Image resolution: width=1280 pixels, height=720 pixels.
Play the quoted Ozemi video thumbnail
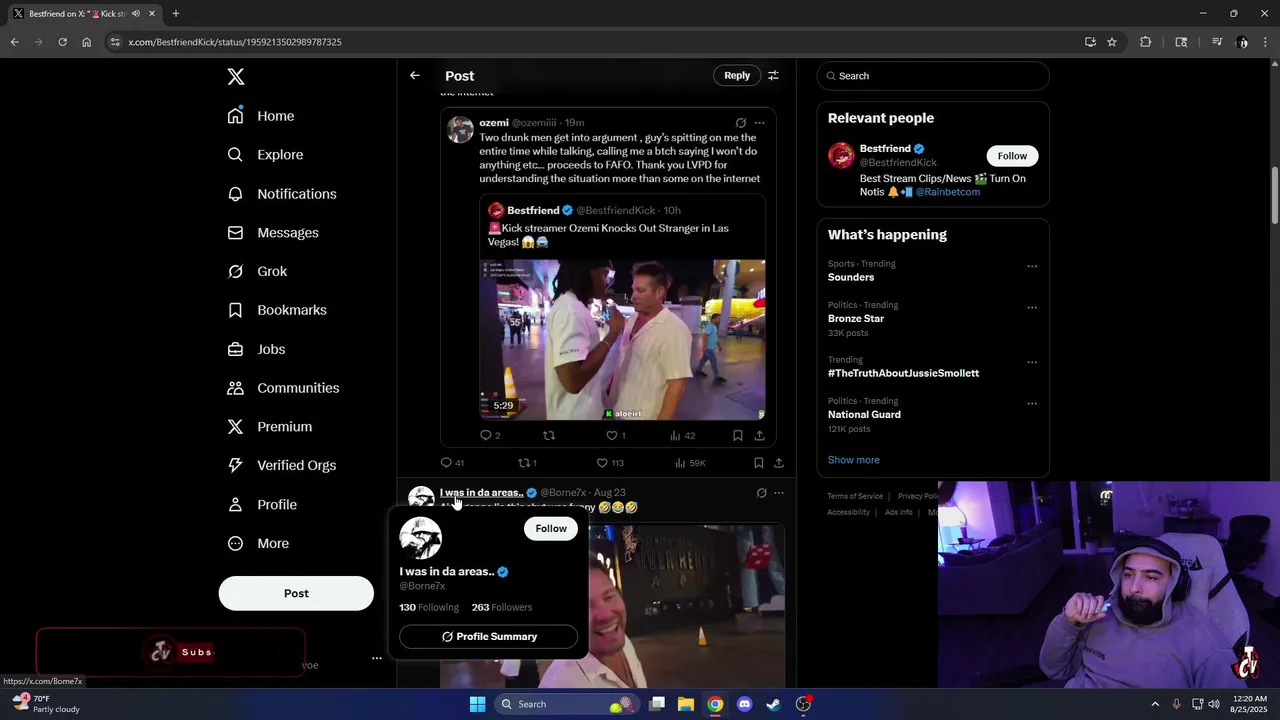coord(622,340)
